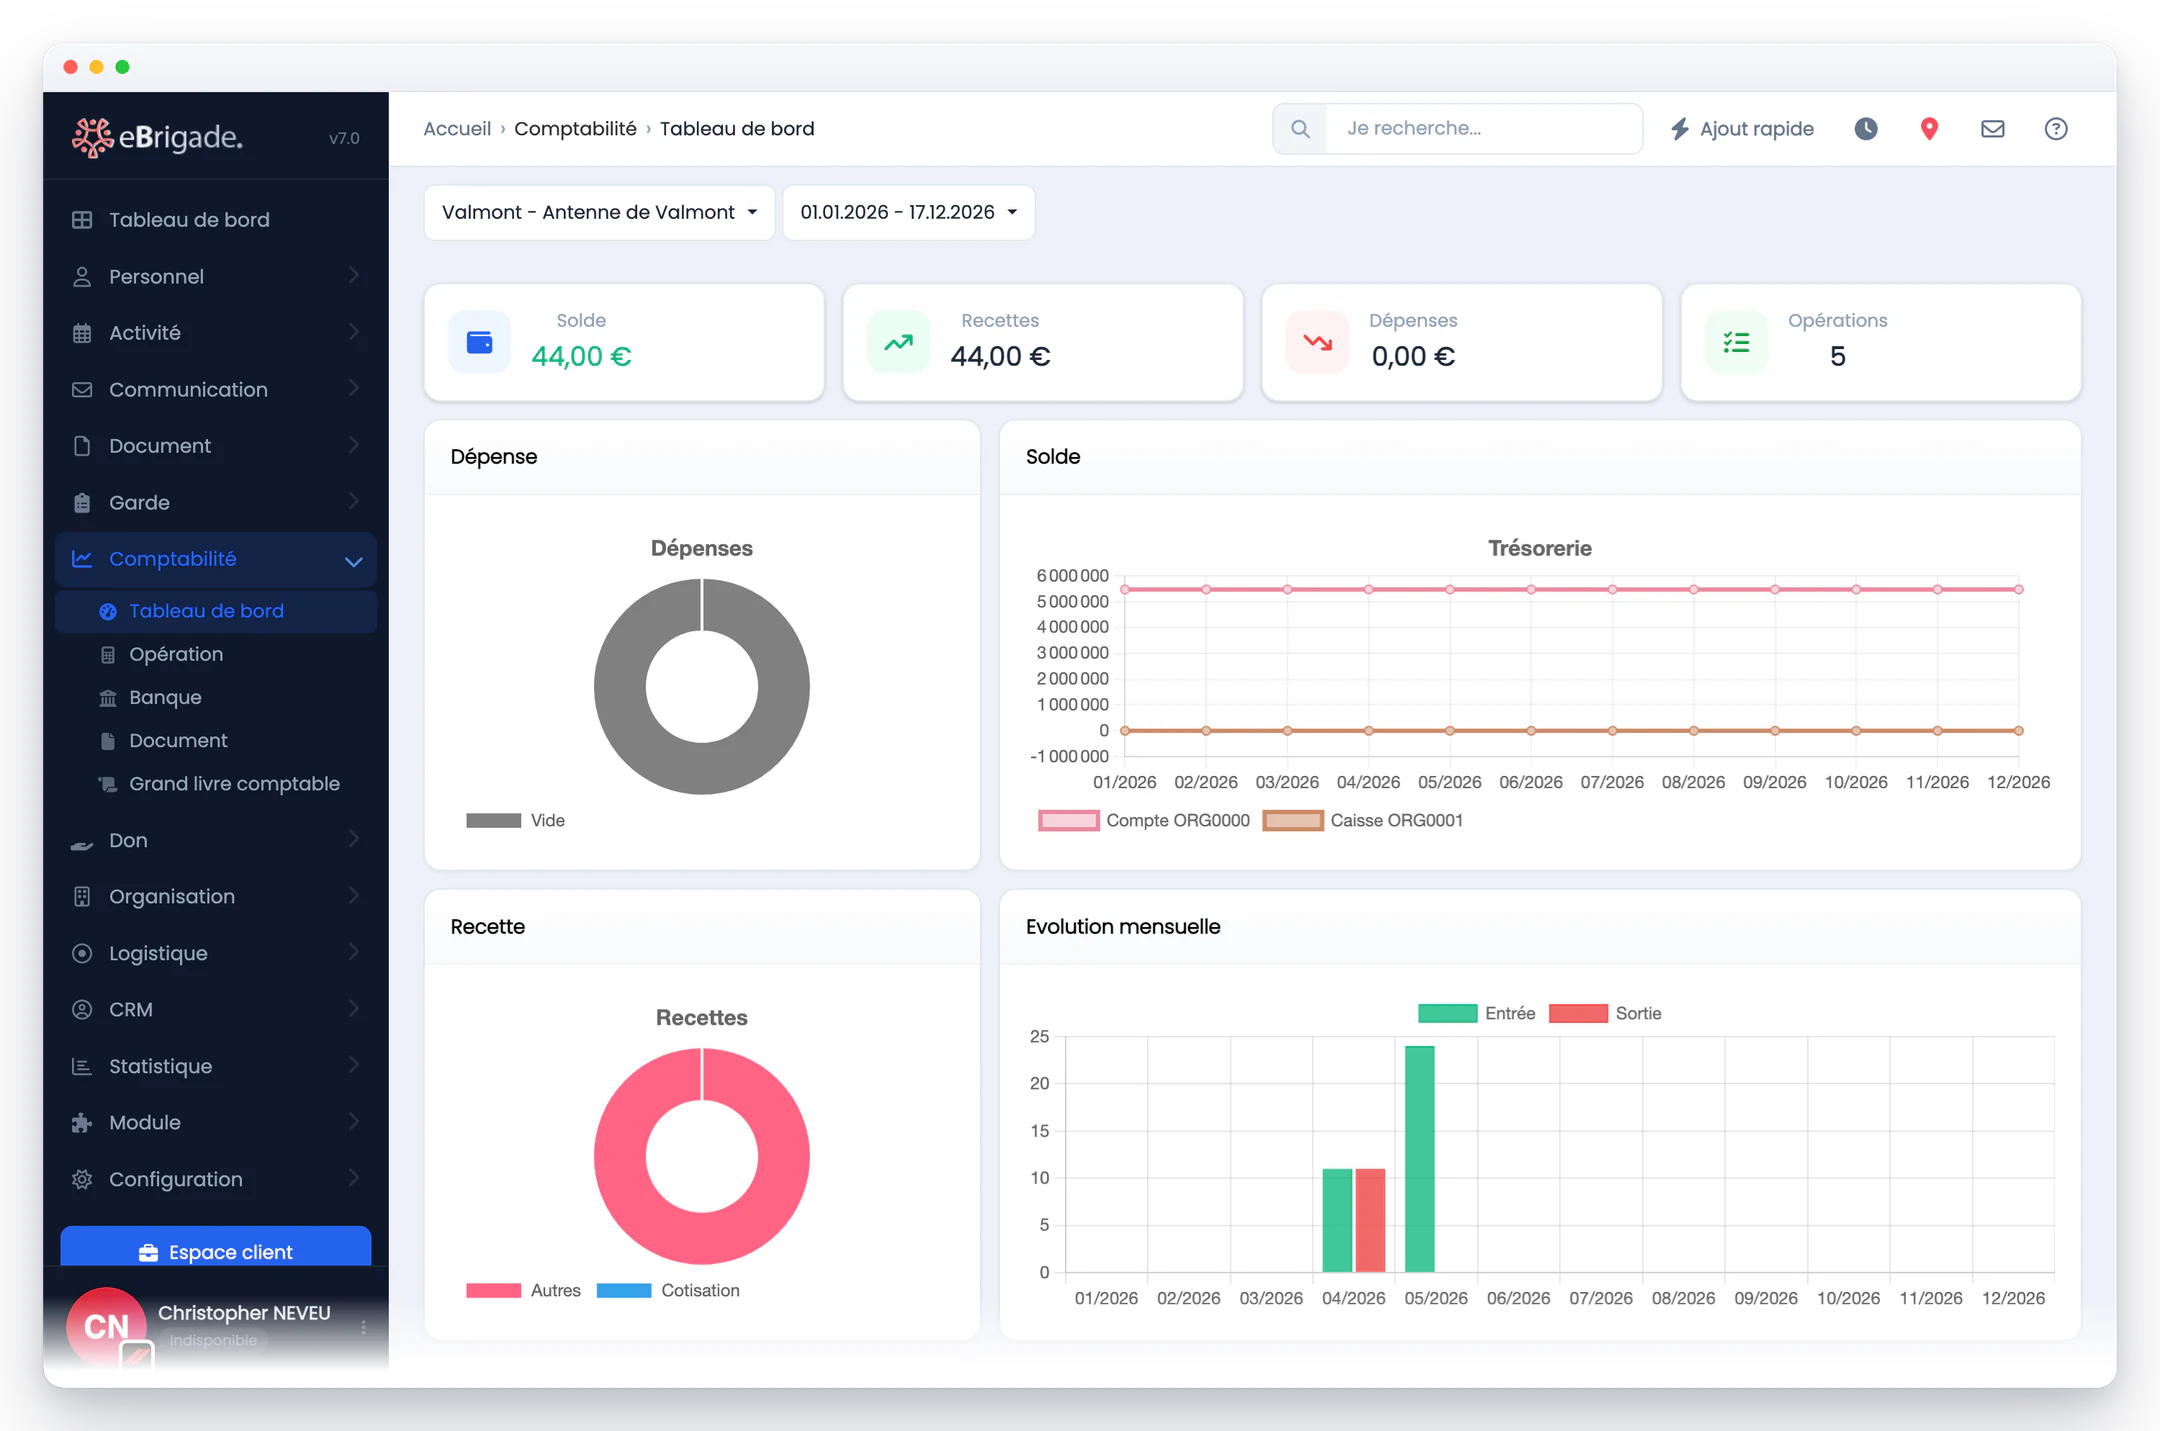Toggle the Sortie legend series

[x=1605, y=1013]
